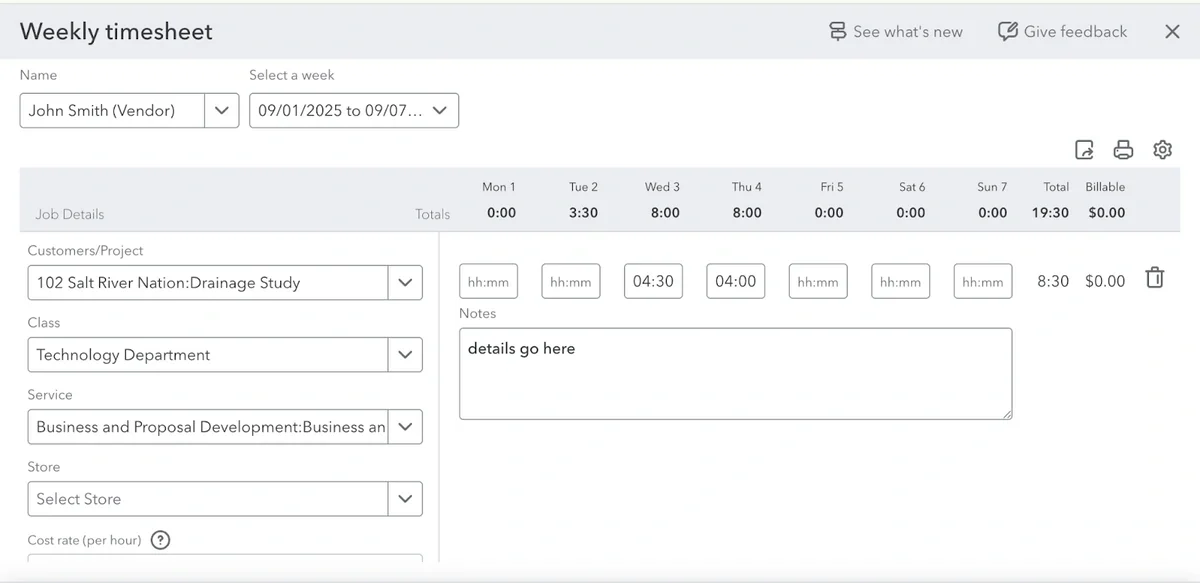Click the Sunday hours input field
This screenshot has width=1200, height=583.
point(982,282)
